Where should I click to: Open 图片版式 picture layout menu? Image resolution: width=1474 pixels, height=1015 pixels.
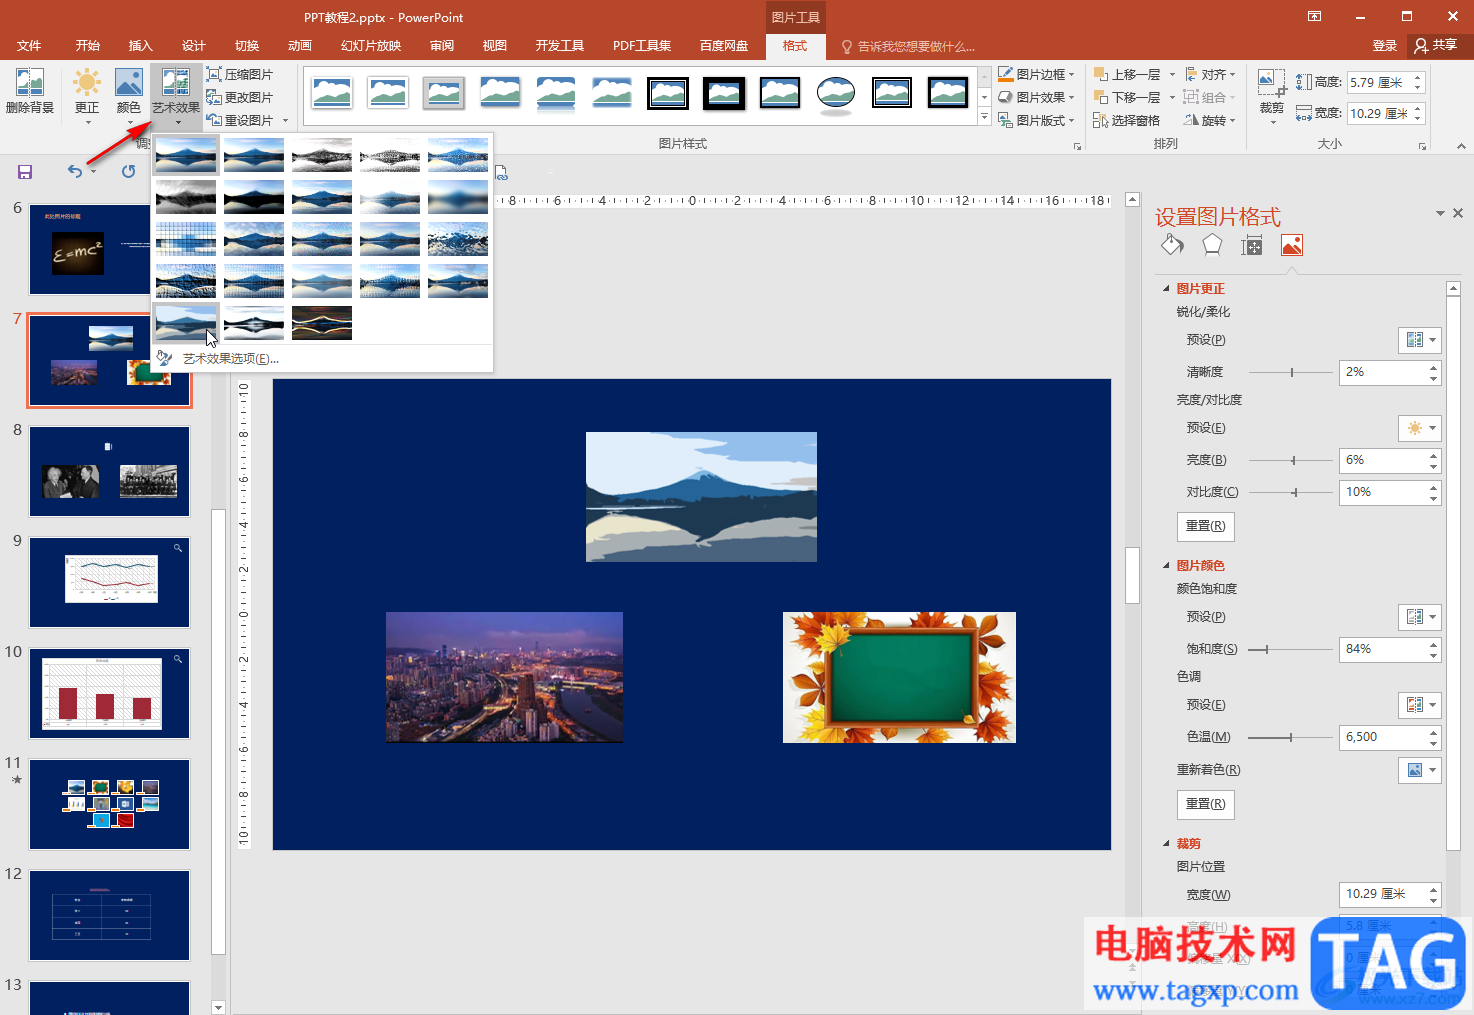coord(1037,120)
